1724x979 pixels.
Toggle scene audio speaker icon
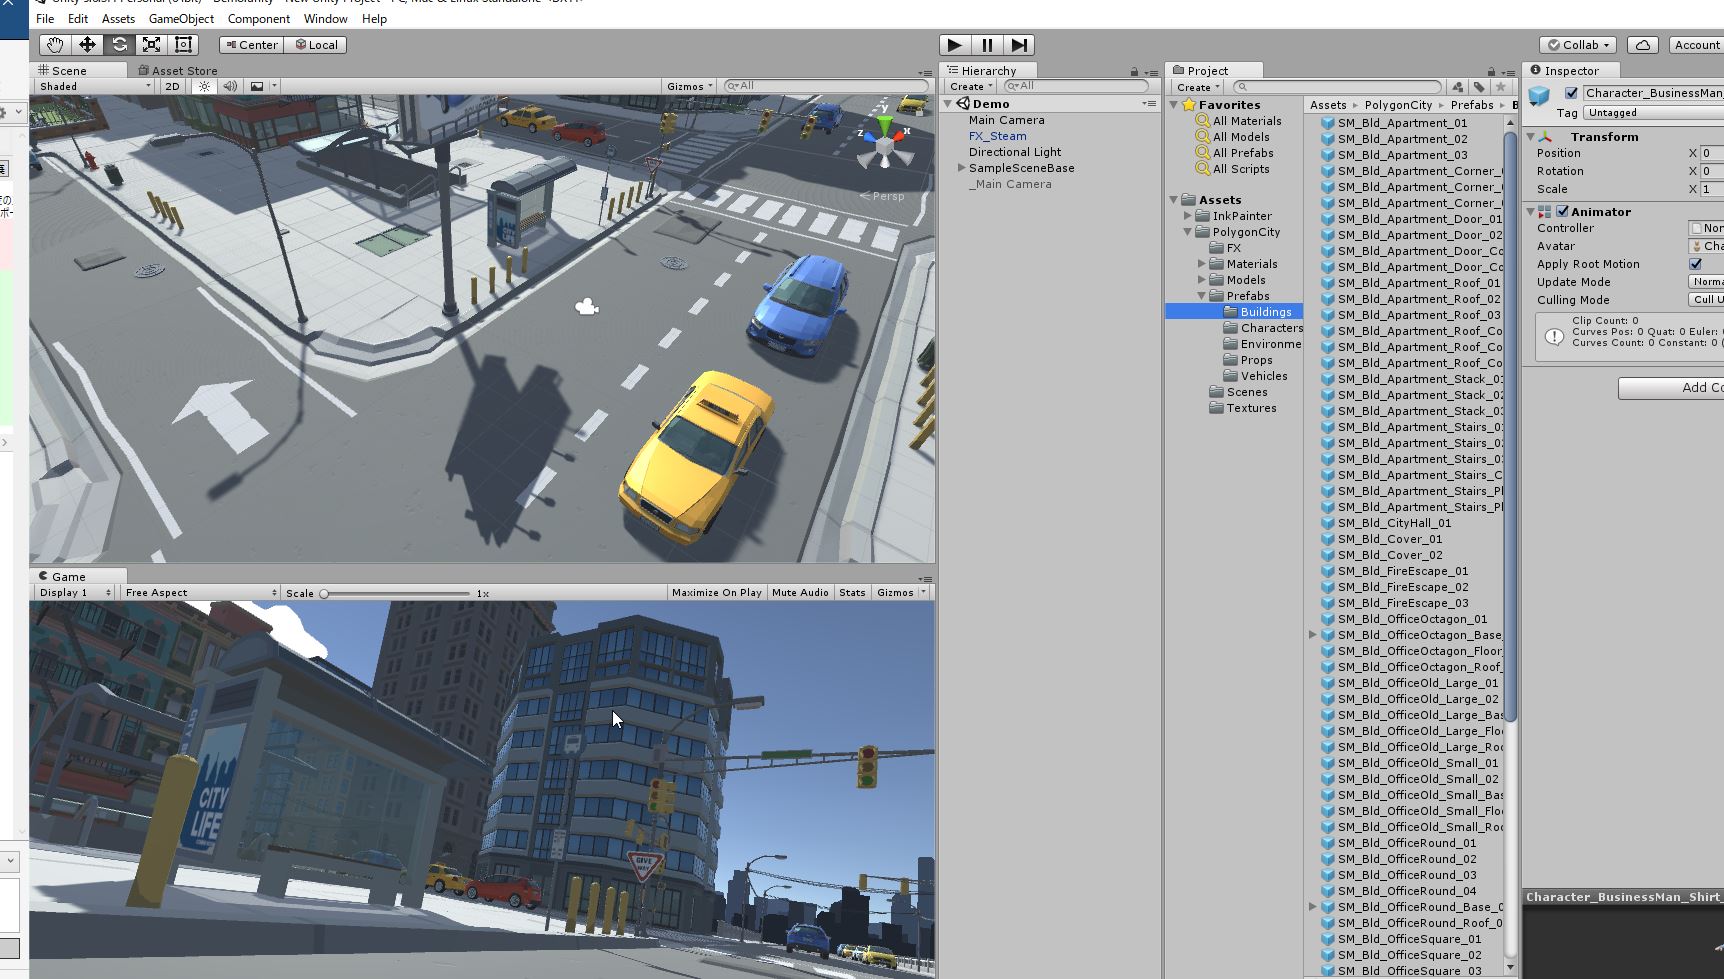[x=230, y=86]
